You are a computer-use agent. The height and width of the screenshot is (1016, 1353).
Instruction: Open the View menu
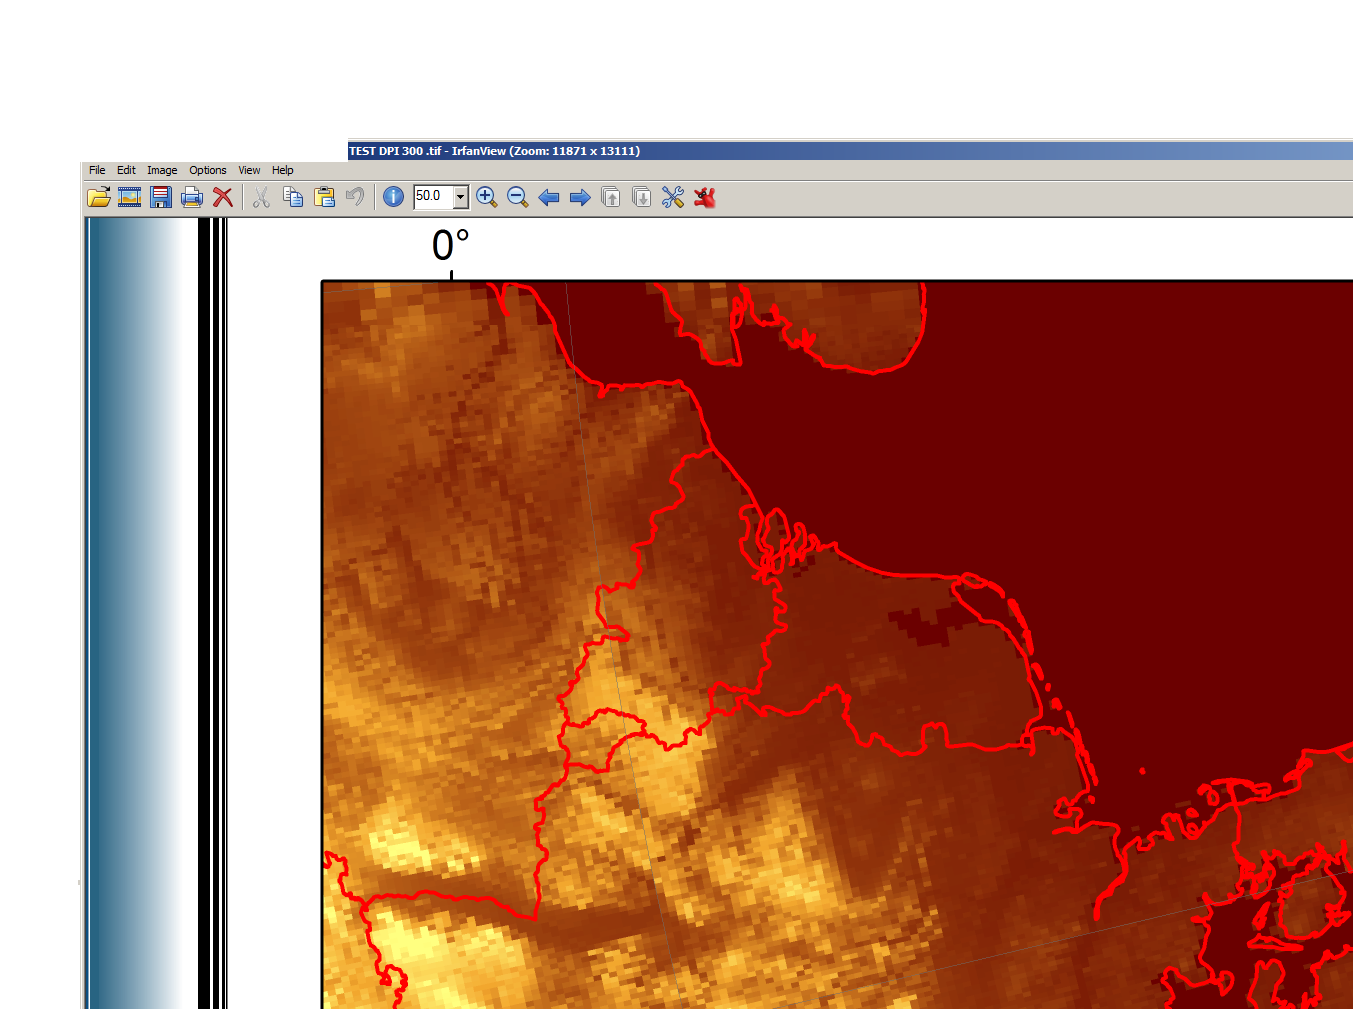point(249,170)
